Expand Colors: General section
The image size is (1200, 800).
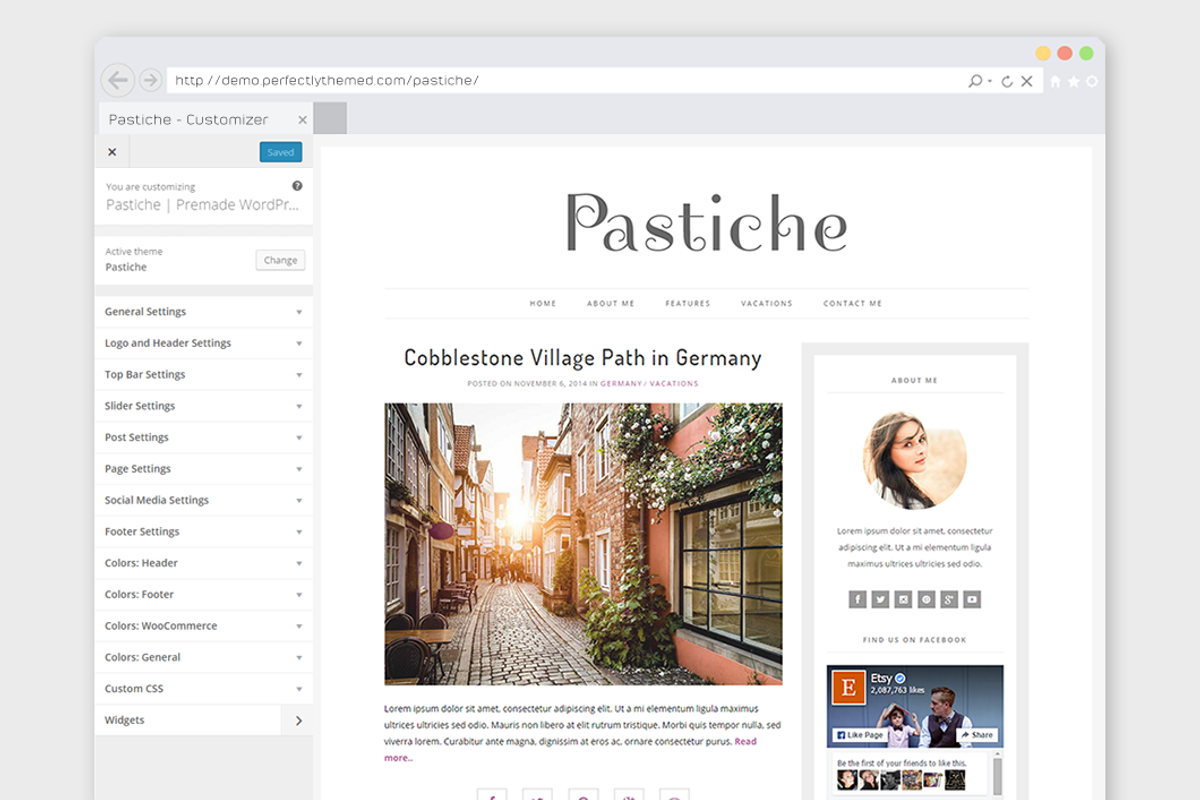point(204,657)
